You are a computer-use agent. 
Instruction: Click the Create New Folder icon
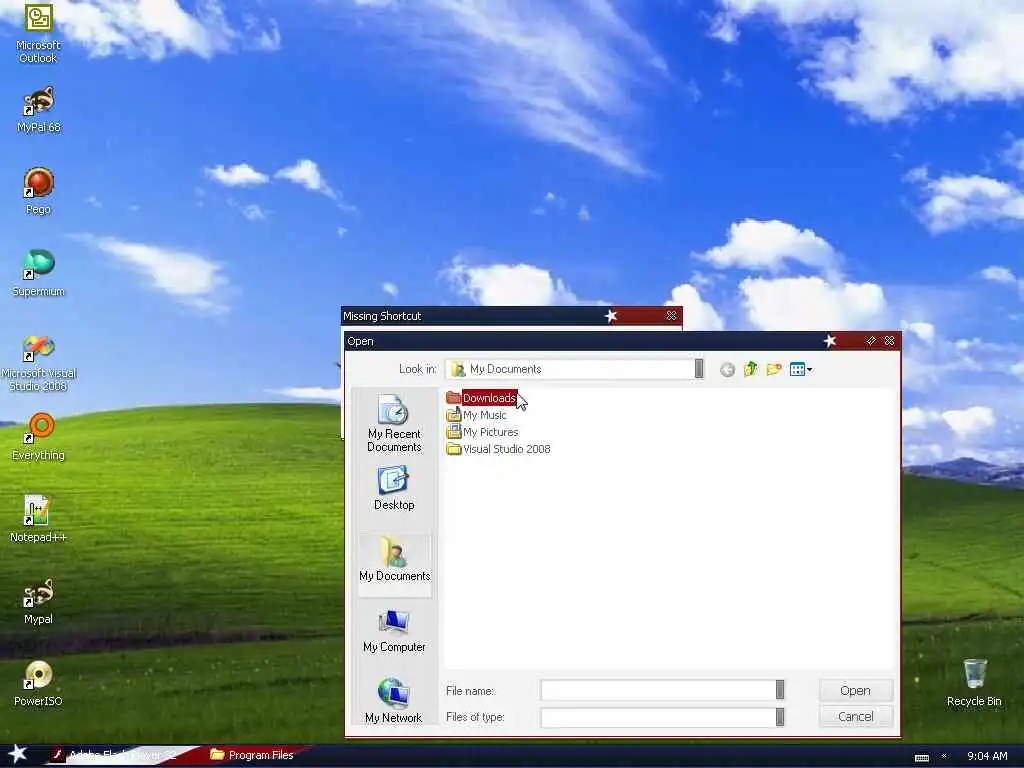pos(774,370)
